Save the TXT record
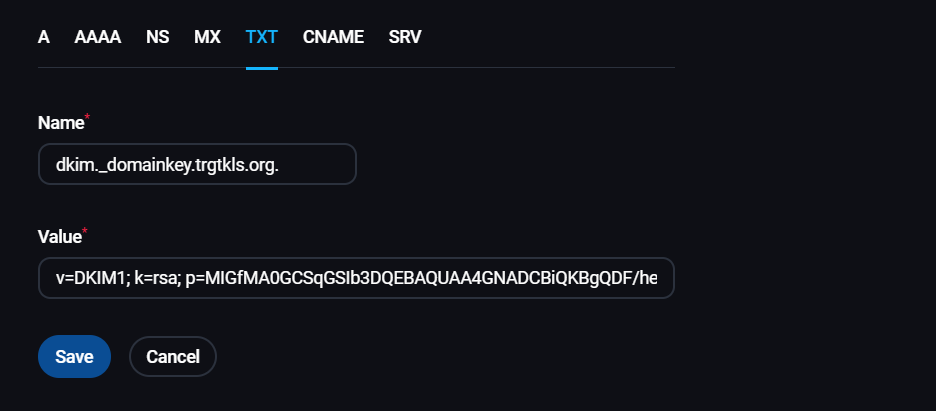936x411 pixels. pos(74,357)
